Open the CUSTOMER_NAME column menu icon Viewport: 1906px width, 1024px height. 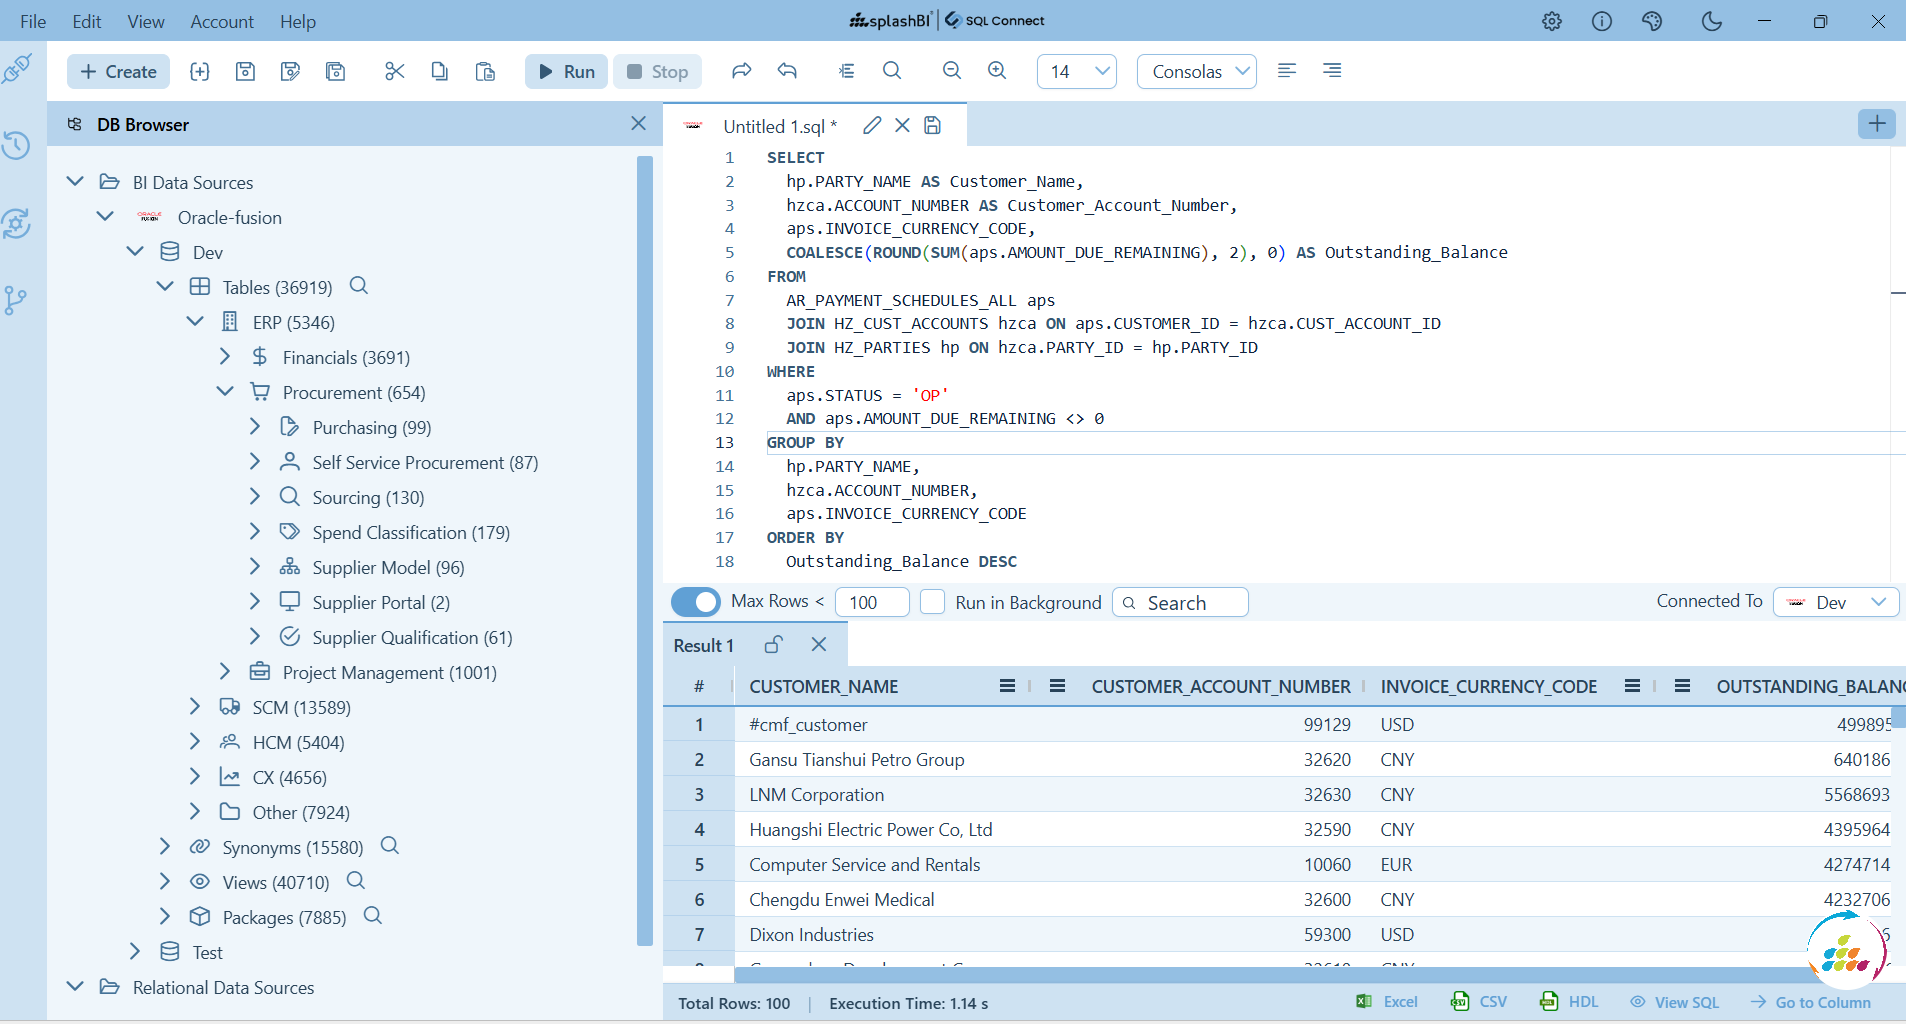(x=1007, y=686)
